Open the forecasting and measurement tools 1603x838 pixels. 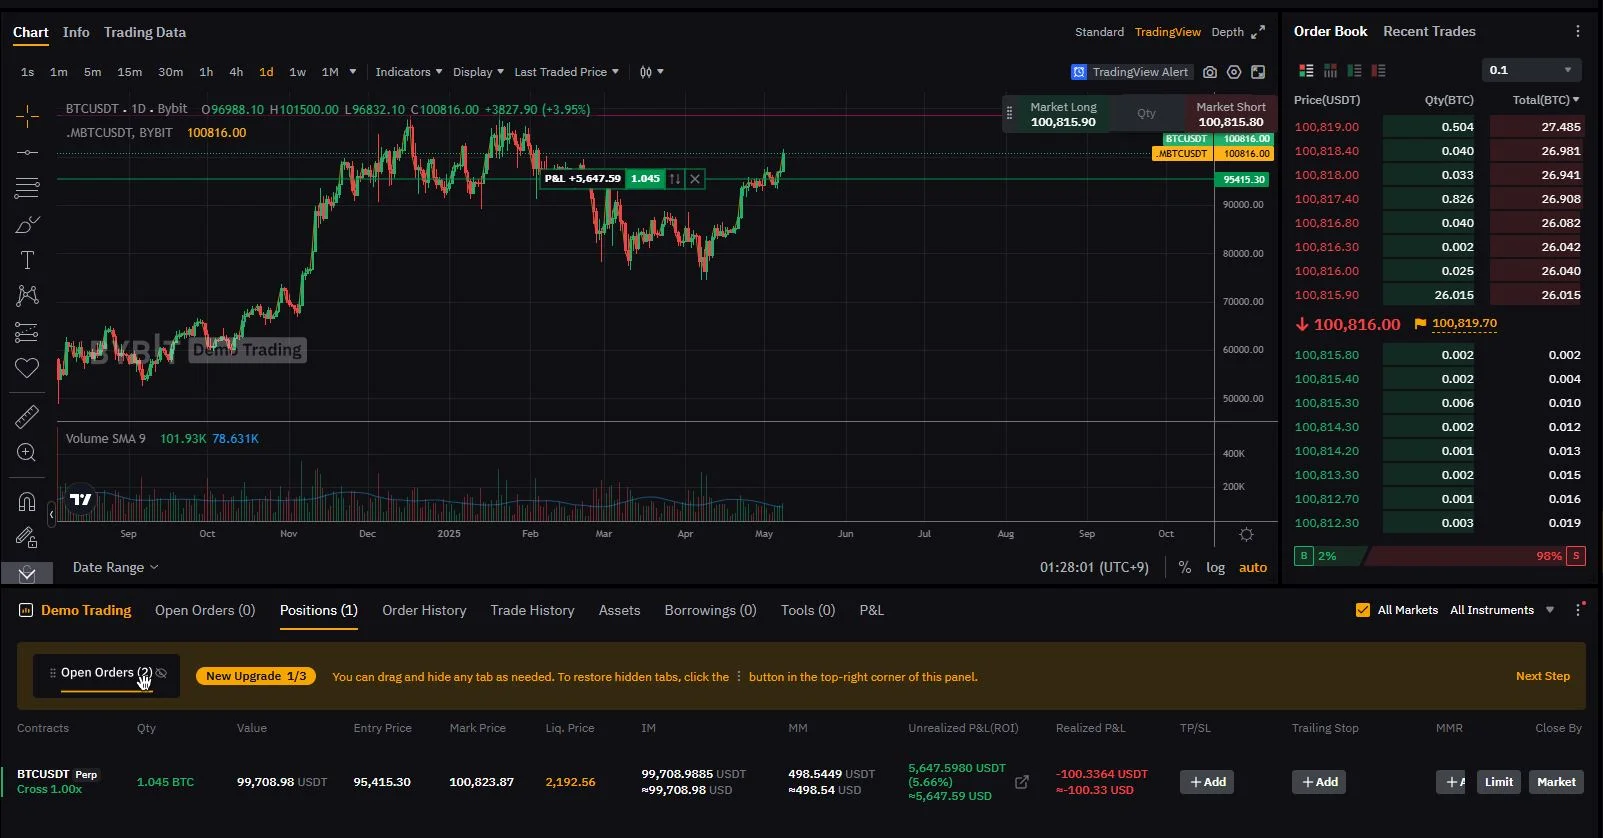[27, 332]
